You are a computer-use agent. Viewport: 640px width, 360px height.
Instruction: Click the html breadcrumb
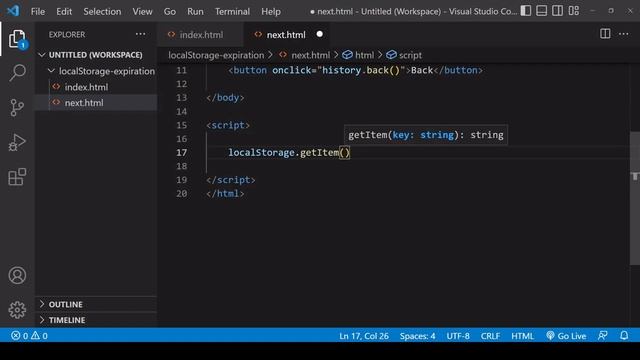click(358, 55)
